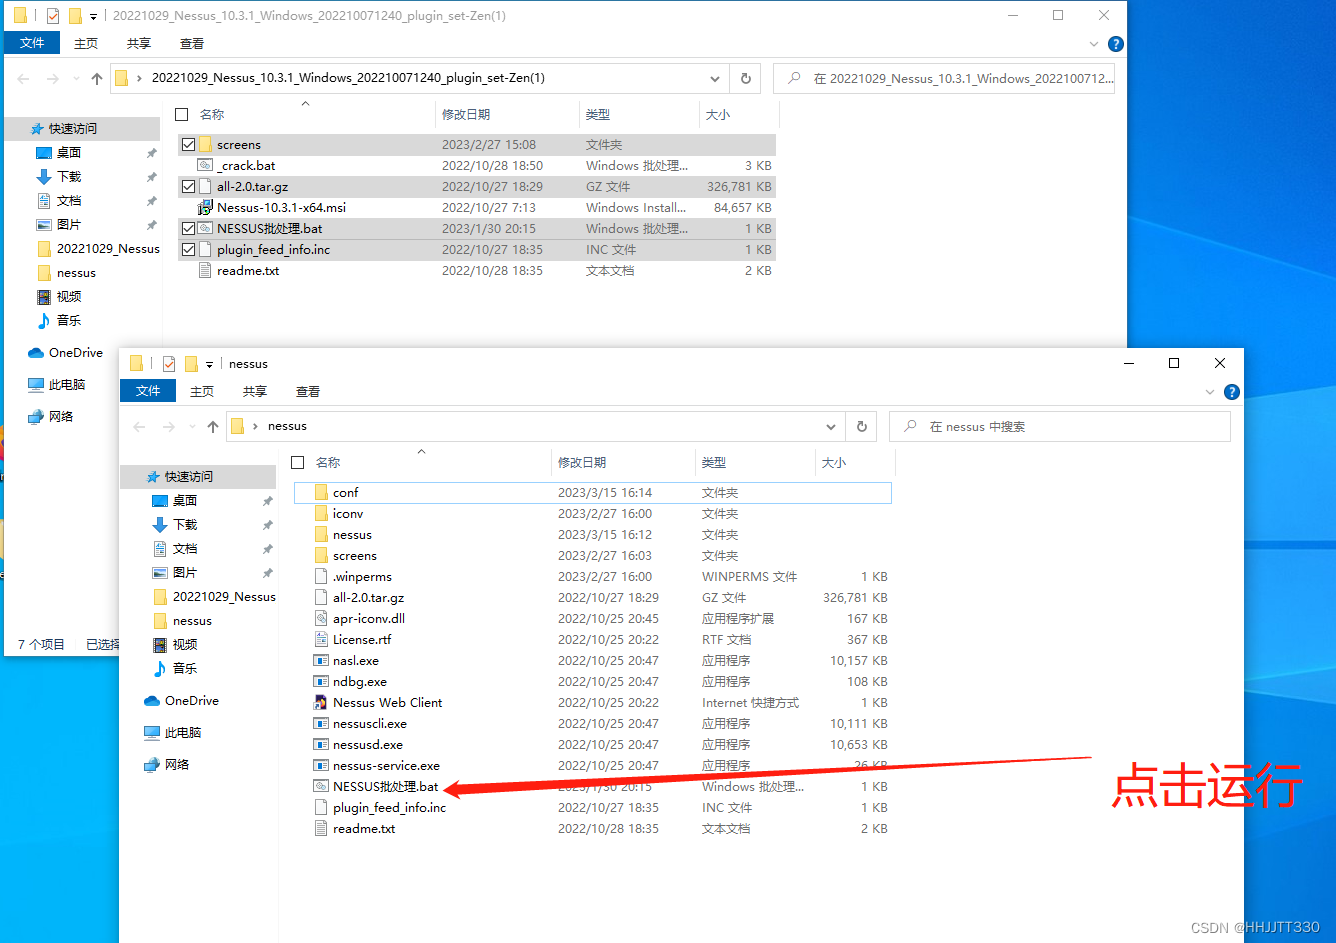Select ndbg.exe application icon

[x=321, y=682]
